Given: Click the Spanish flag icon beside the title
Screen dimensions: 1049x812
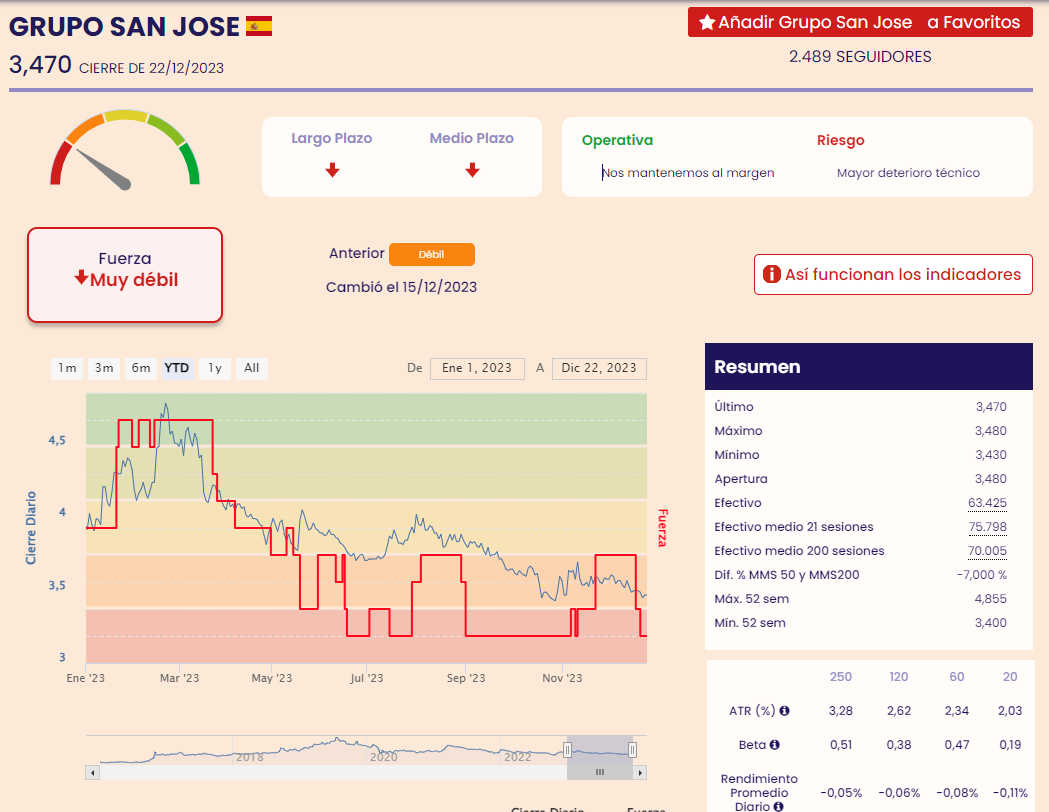Looking at the screenshot, I should tap(259, 26).
